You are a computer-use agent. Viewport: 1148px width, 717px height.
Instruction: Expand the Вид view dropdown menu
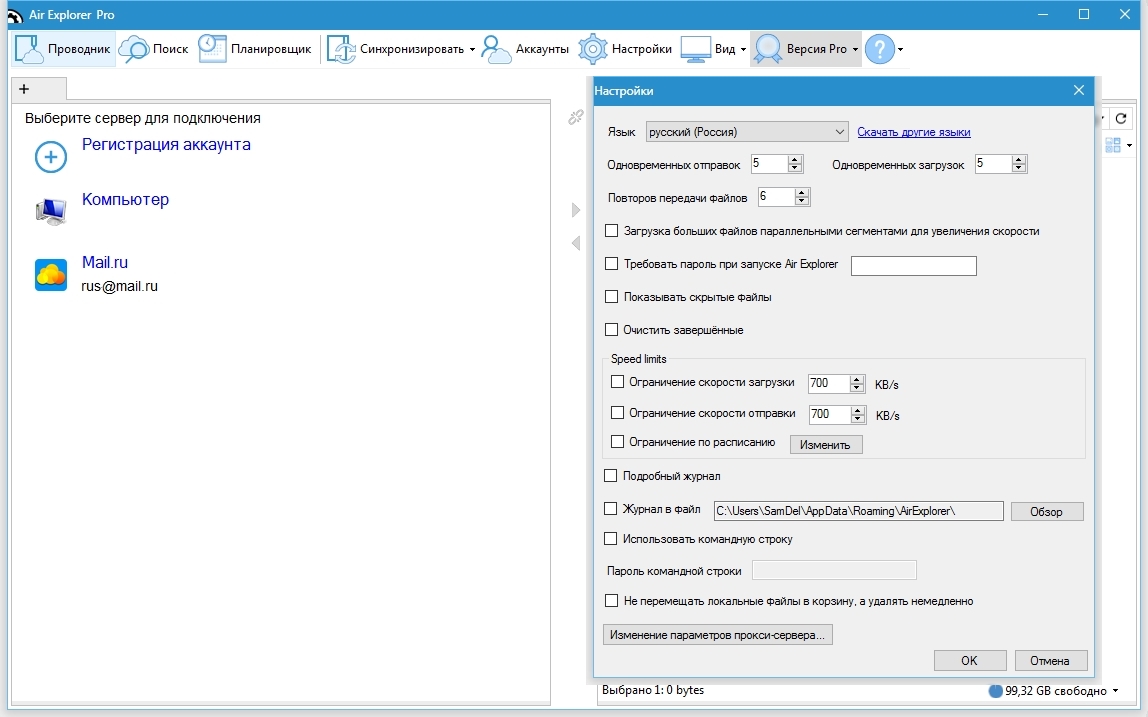click(743, 50)
